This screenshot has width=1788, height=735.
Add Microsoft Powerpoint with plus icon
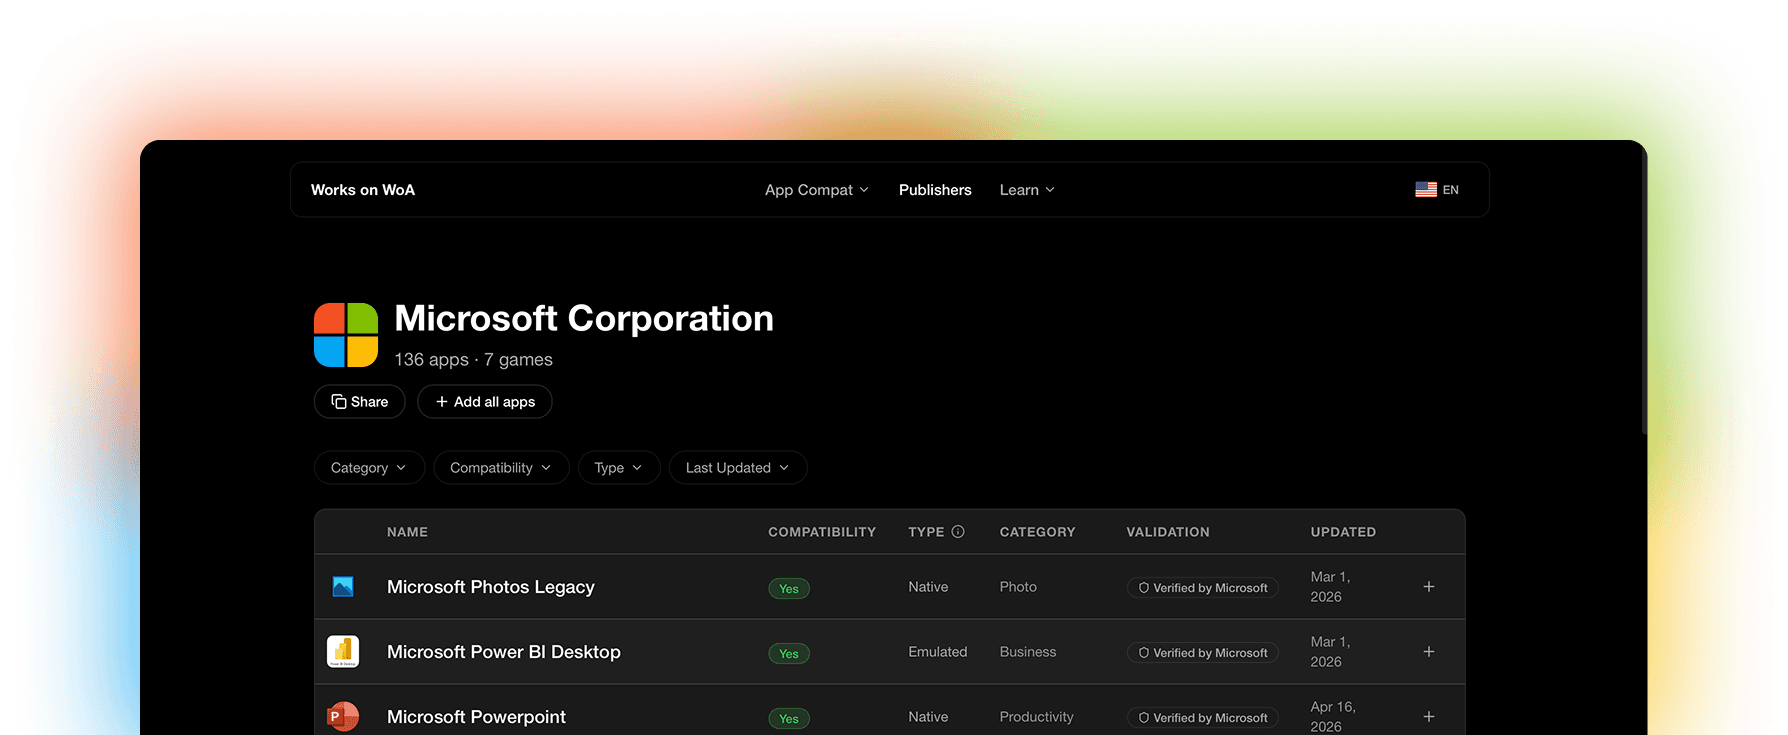click(1429, 717)
